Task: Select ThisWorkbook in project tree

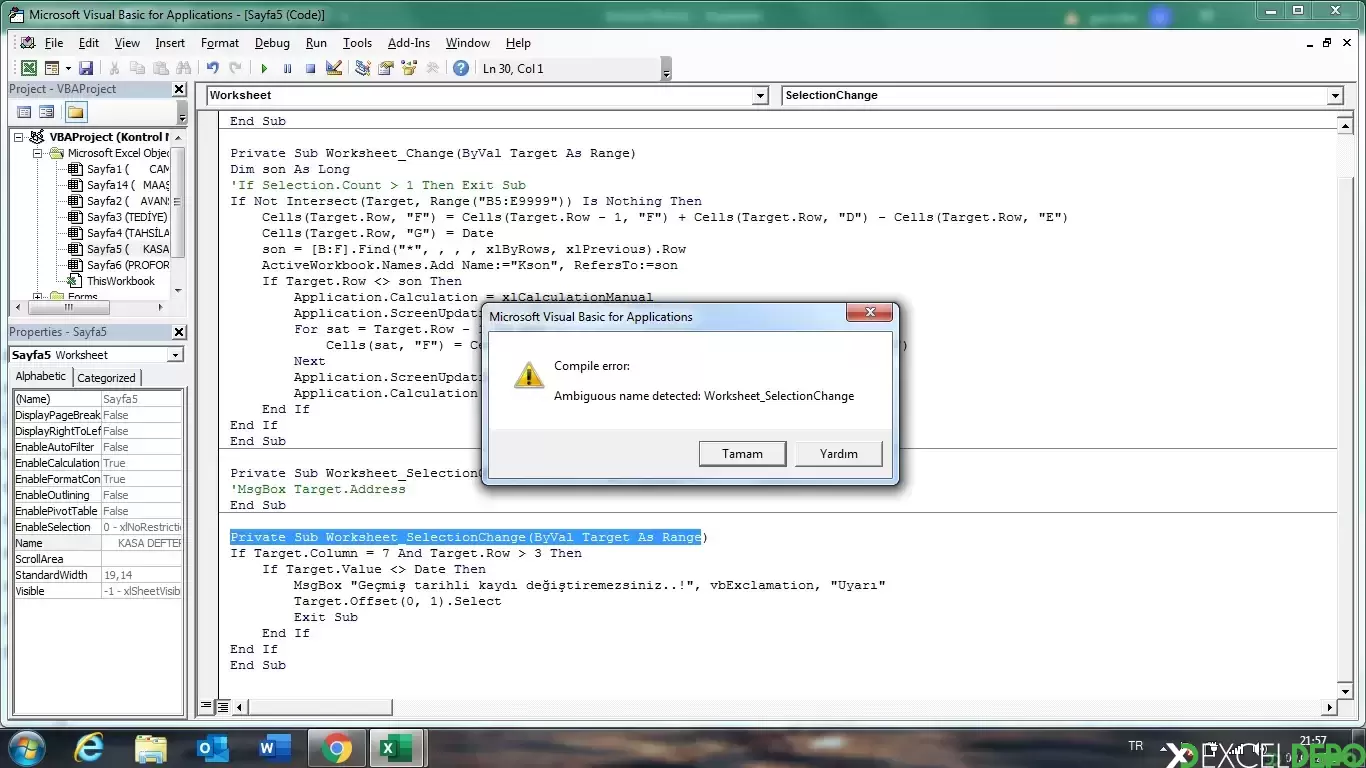Action: 121,281
